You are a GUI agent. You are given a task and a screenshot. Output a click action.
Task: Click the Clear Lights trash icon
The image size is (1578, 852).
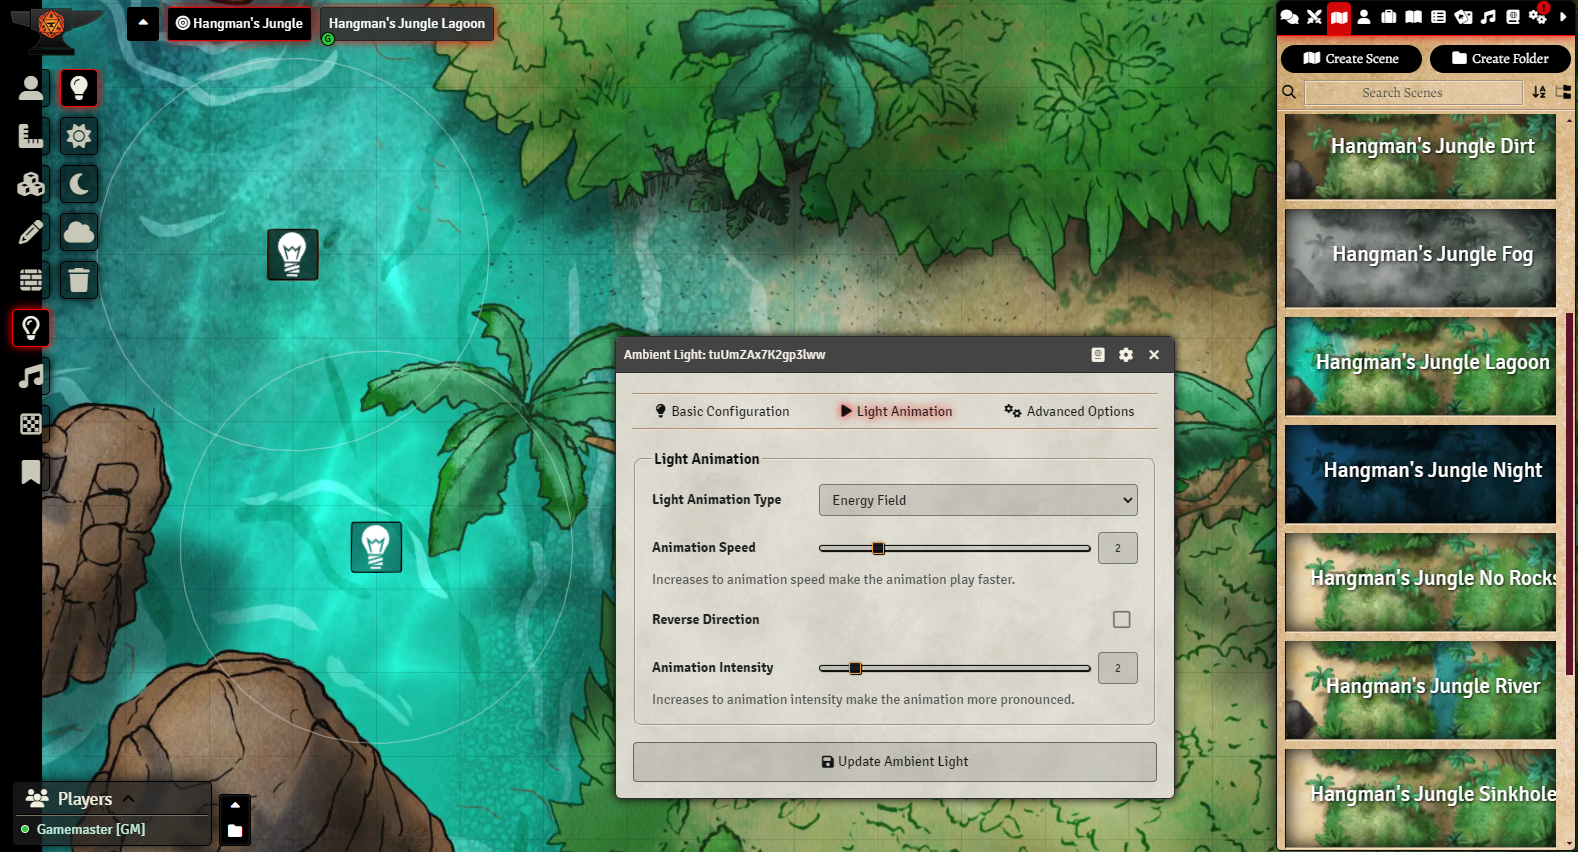[x=79, y=280]
